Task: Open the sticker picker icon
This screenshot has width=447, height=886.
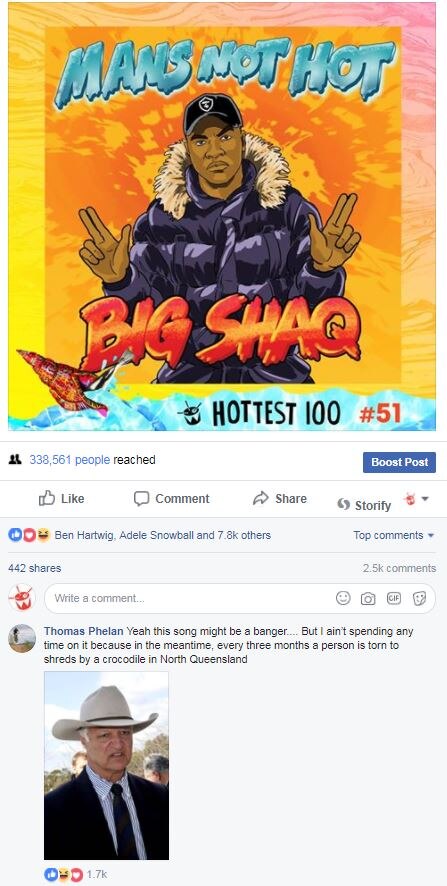Action: point(419,598)
